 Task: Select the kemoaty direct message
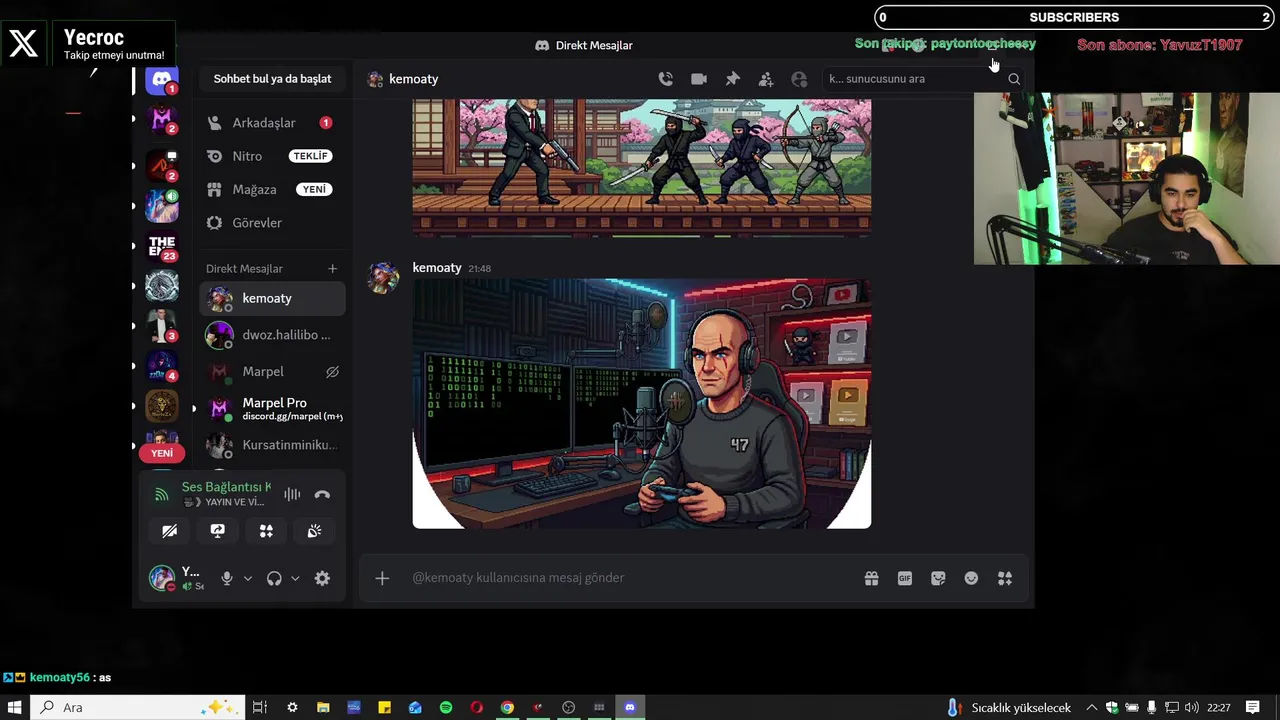[272, 298]
